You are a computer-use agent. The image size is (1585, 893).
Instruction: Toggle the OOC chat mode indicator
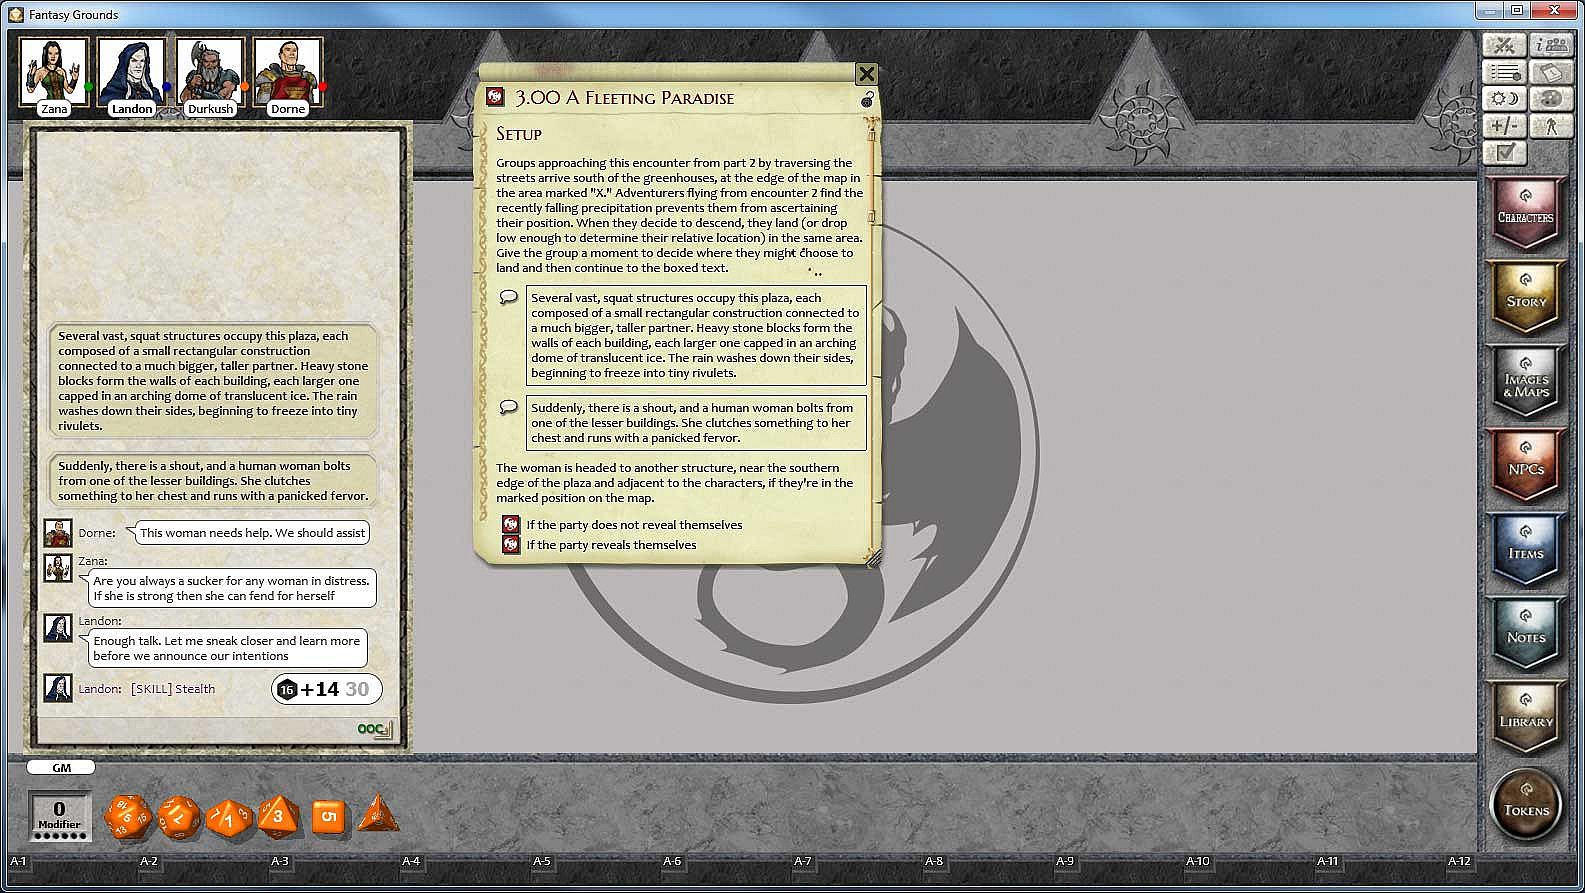(374, 729)
